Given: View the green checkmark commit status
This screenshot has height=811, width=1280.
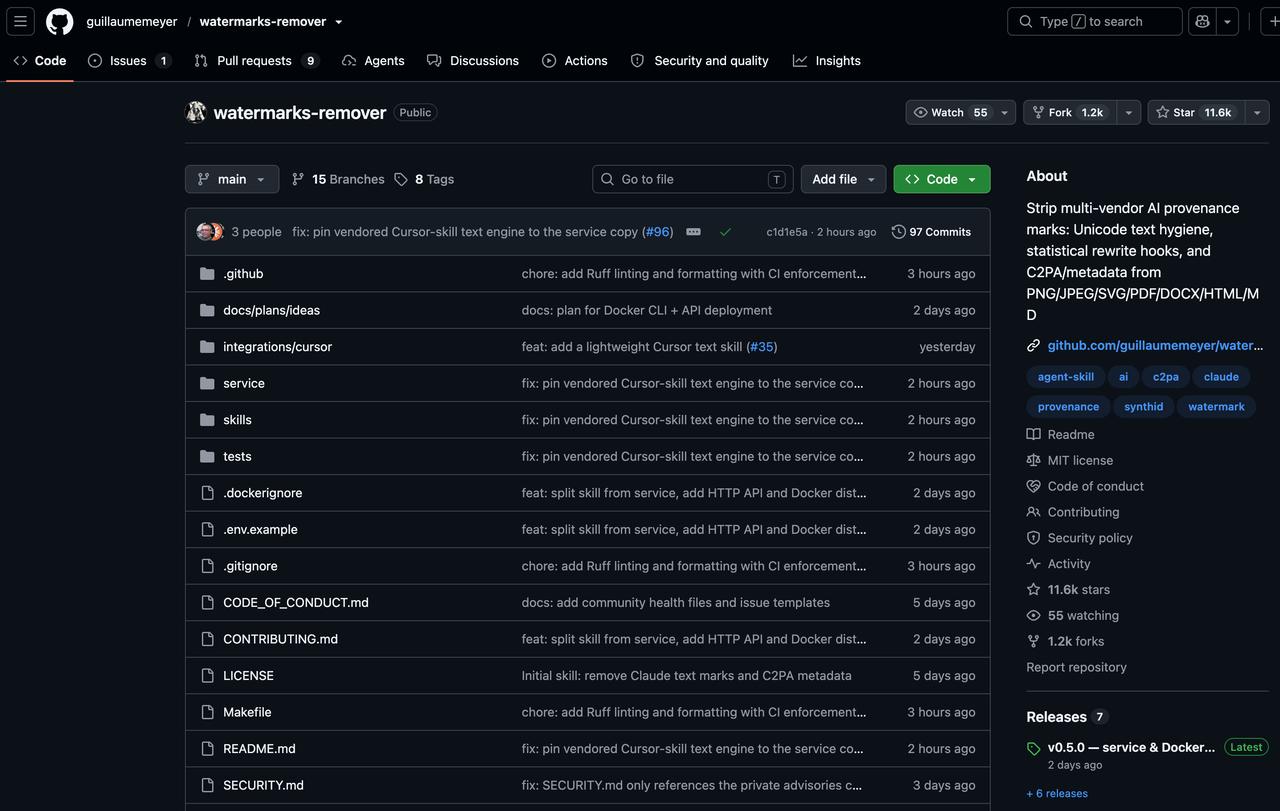Looking at the screenshot, I should 725,232.
